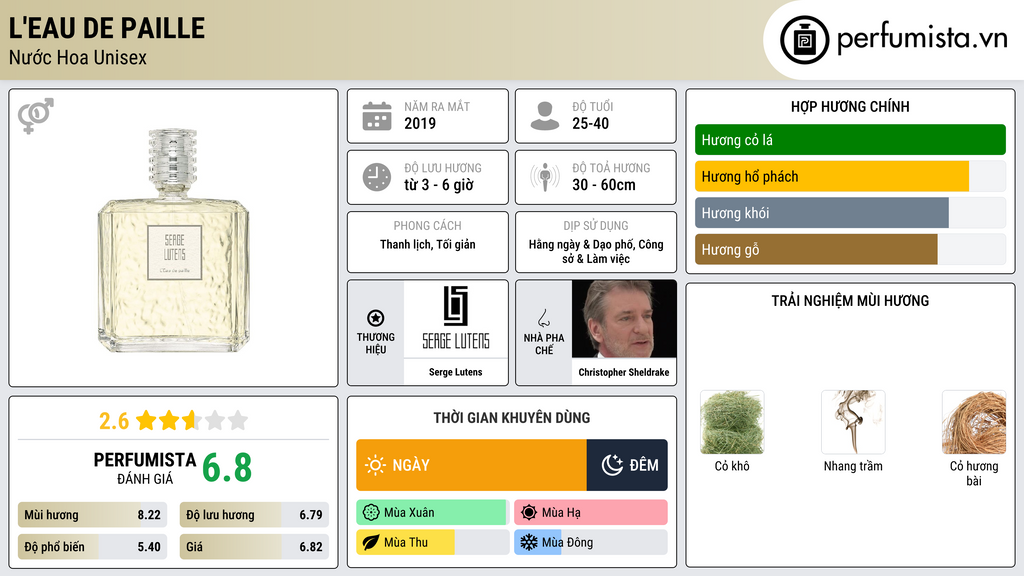This screenshot has height=576, width=1024.
Task: Click the leaf icon for Mùa Thu
Action: click(x=371, y=543)
